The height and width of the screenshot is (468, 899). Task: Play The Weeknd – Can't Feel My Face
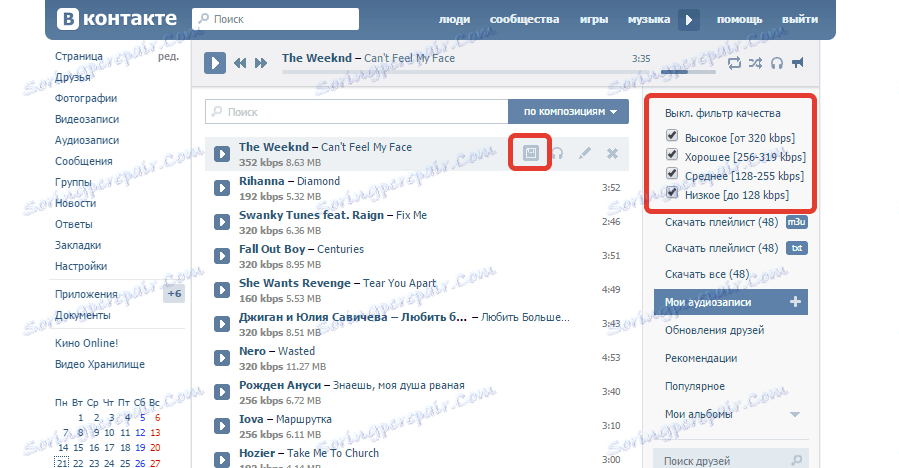tap(222, 154)
